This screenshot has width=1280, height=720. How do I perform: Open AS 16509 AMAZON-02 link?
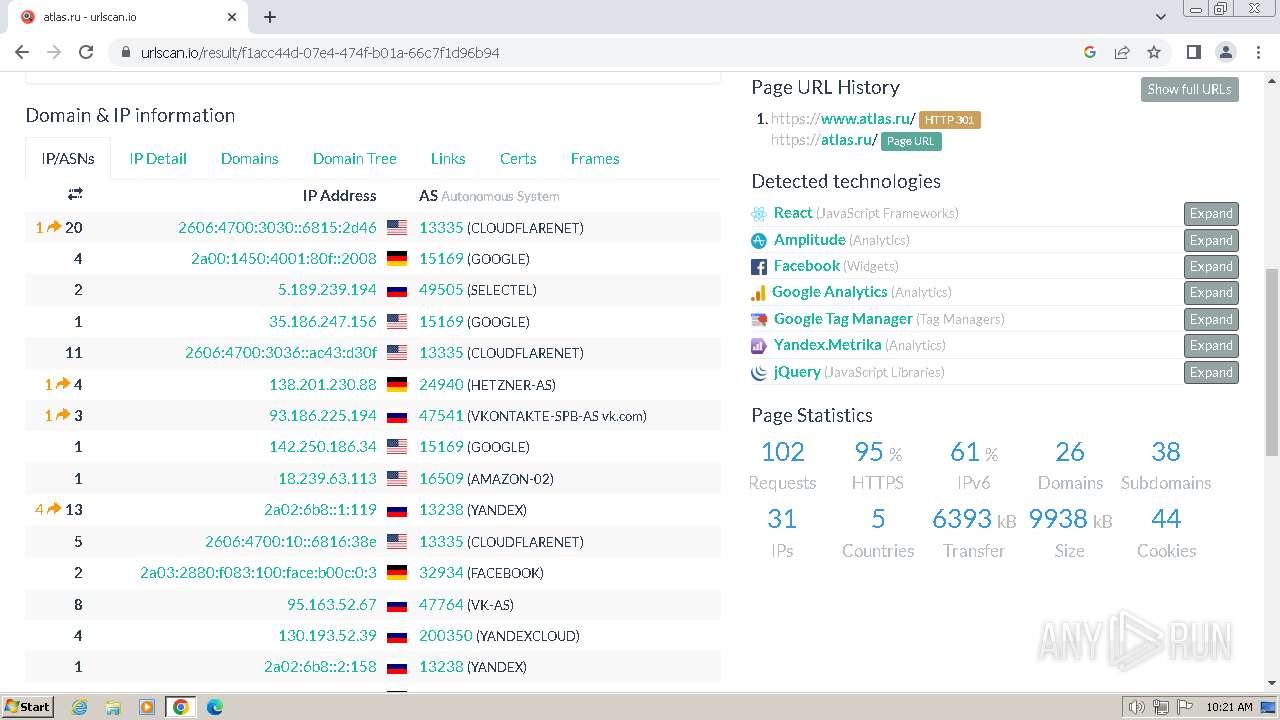point(441,478)
